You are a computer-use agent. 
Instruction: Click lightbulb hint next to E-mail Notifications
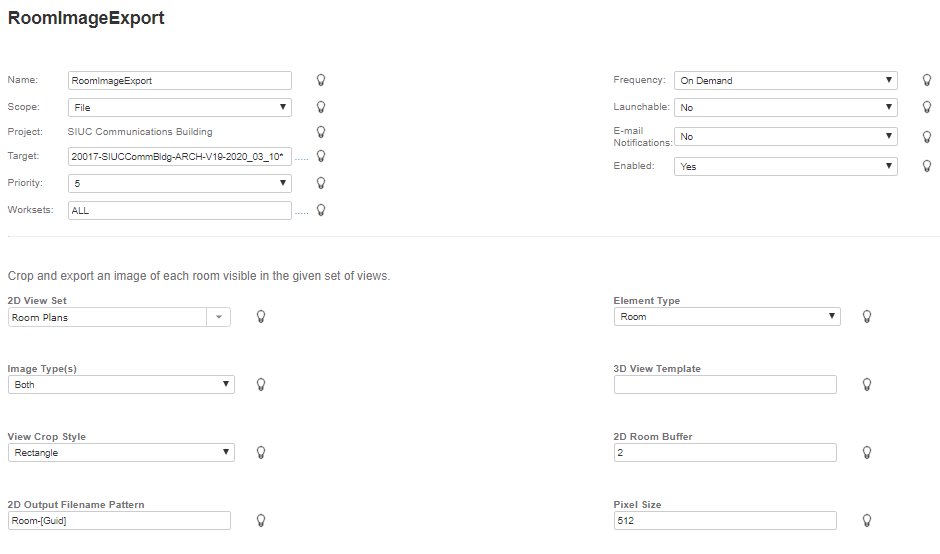click(x=927, y=137)
